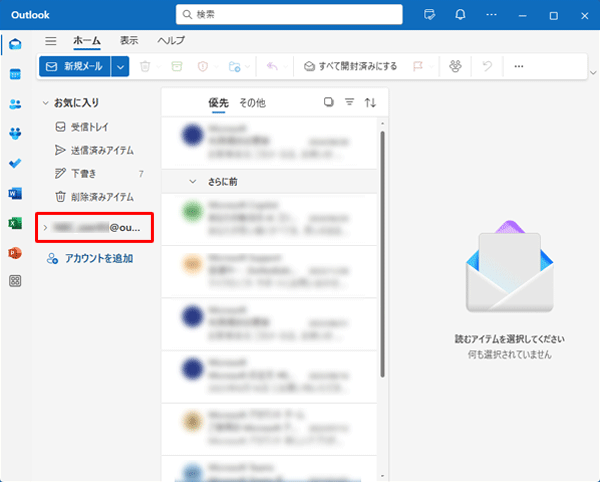Open the dropdown arrow beside Move to
The image size is (600, 482).
(x=248, y=67)
